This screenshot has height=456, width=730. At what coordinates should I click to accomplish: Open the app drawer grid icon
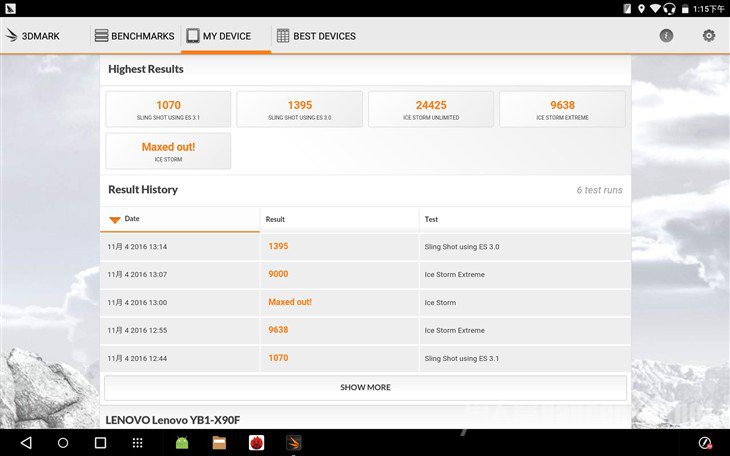[x=137, y=442]
